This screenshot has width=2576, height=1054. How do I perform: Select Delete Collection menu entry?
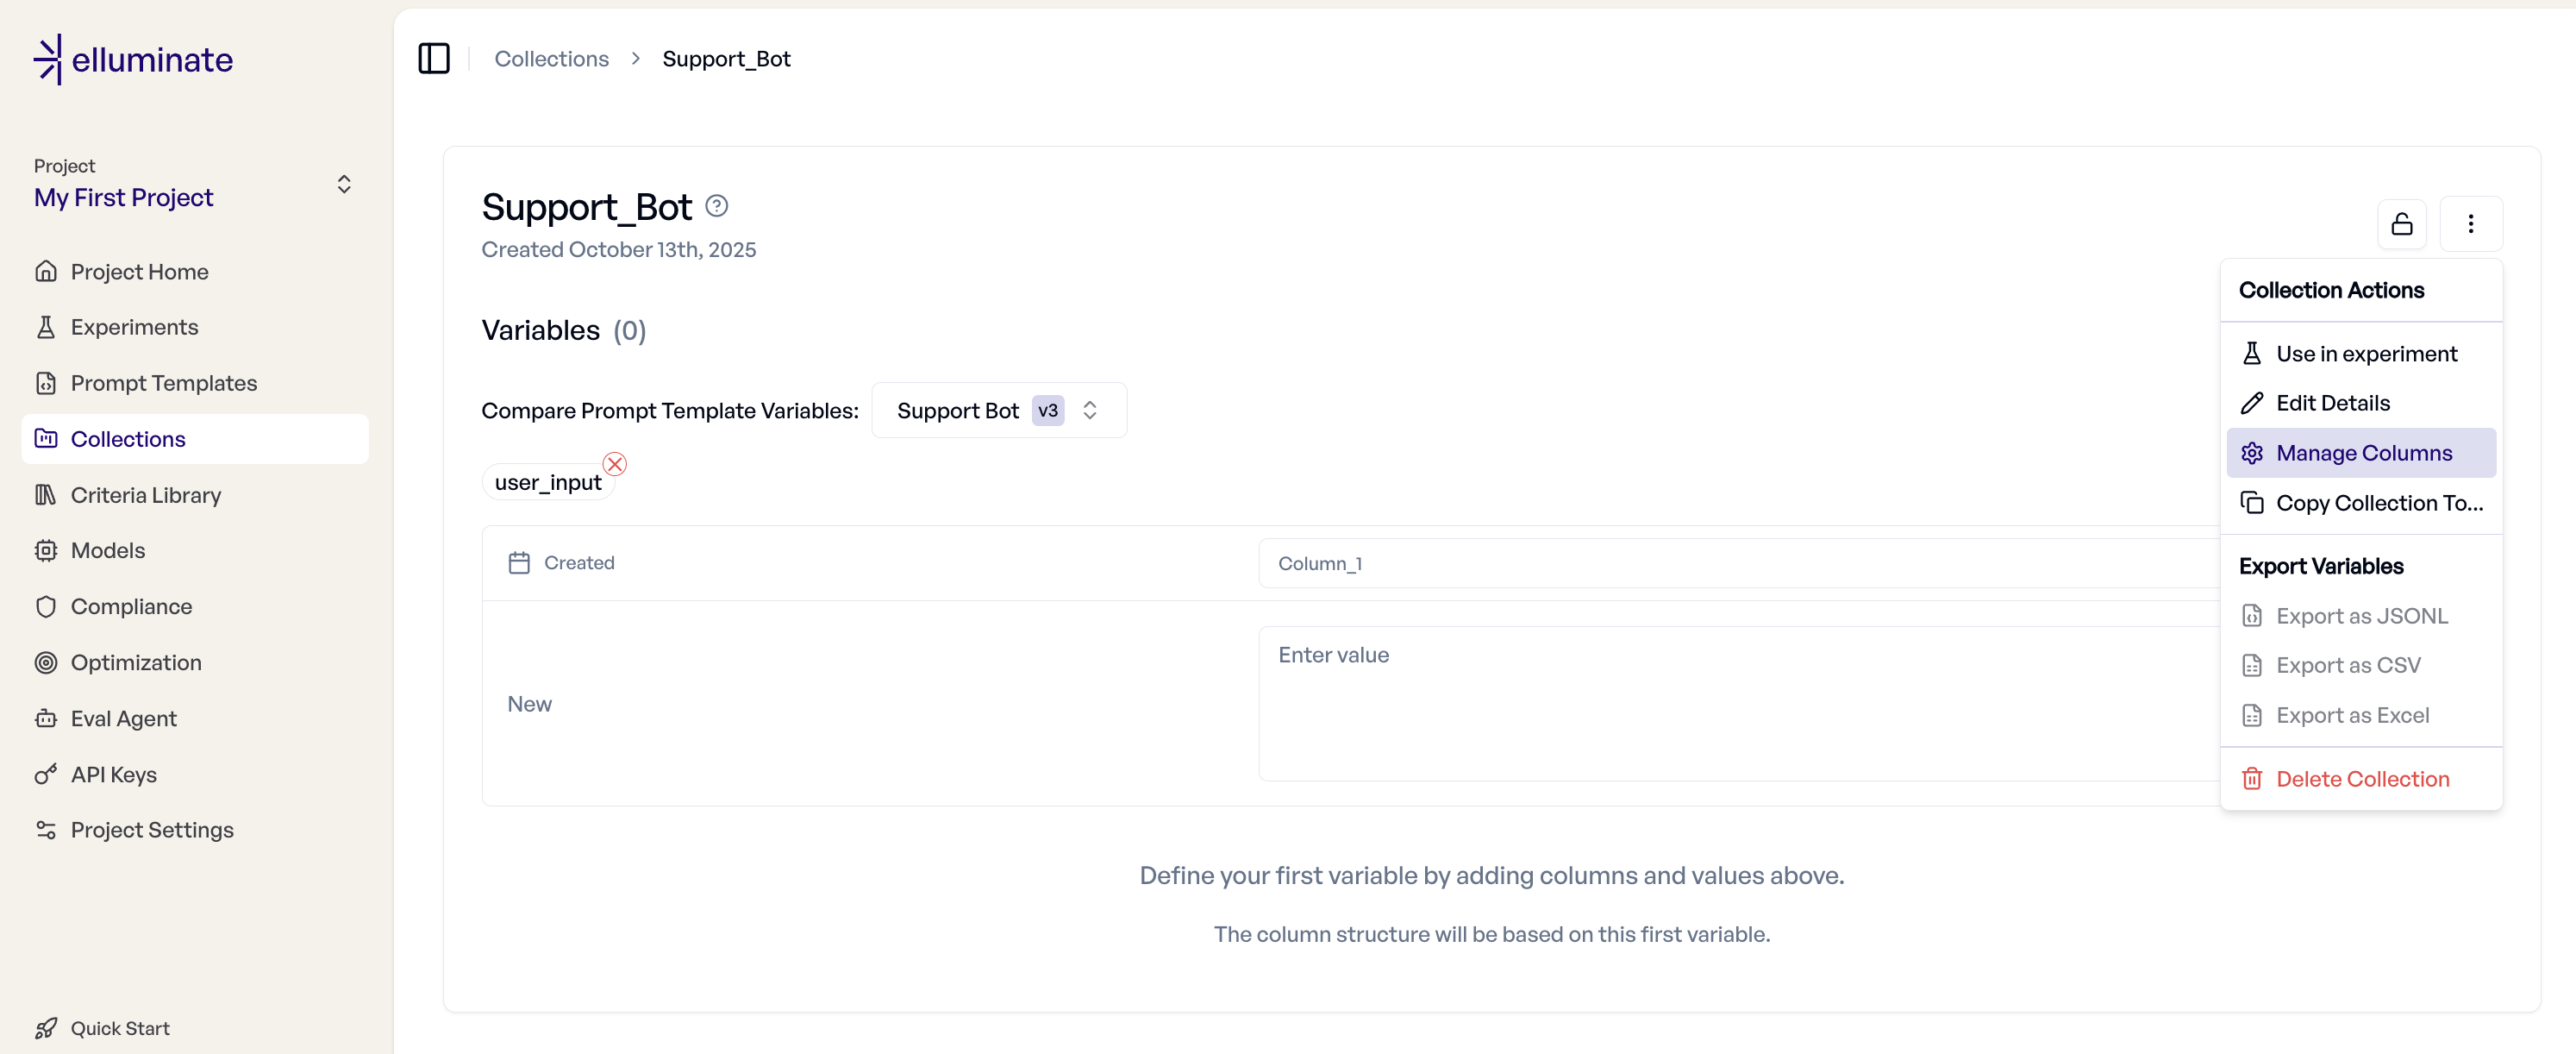pos(2361,779)
